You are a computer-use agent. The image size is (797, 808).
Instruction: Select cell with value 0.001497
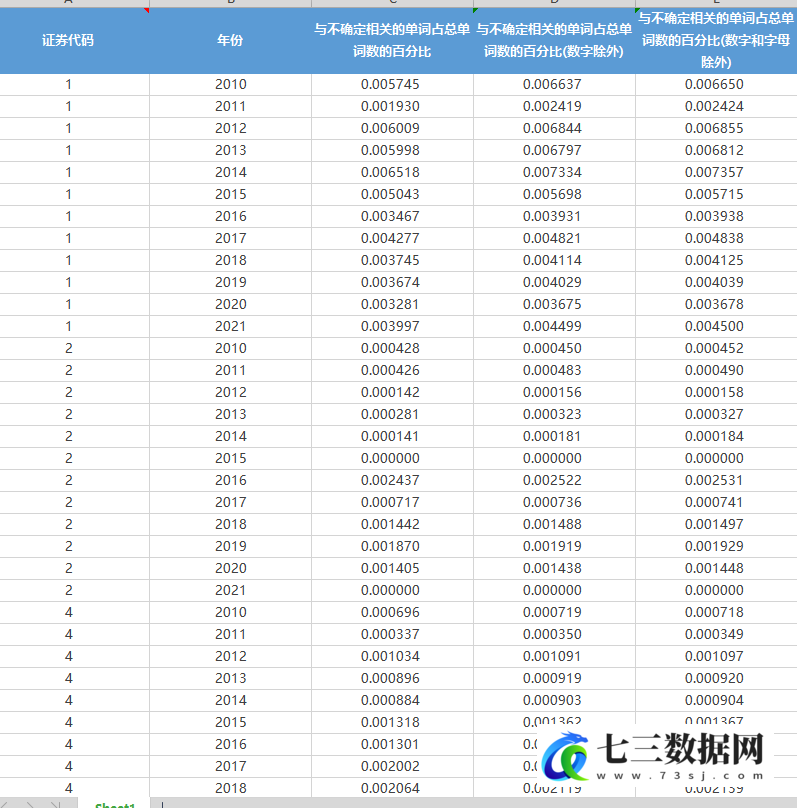[x=716, y=525]
